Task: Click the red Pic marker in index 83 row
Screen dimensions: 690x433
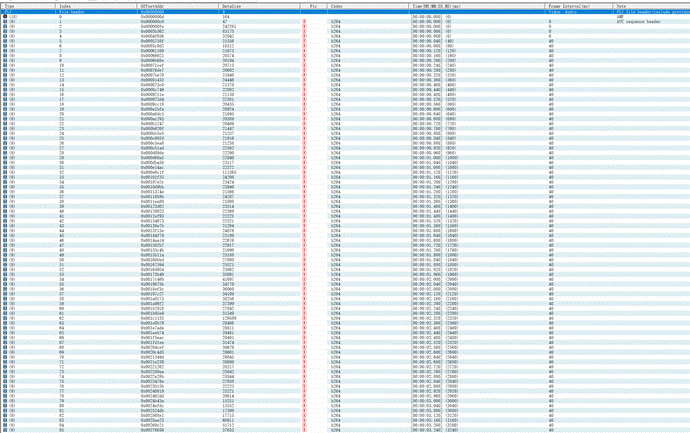Action: 305,420
